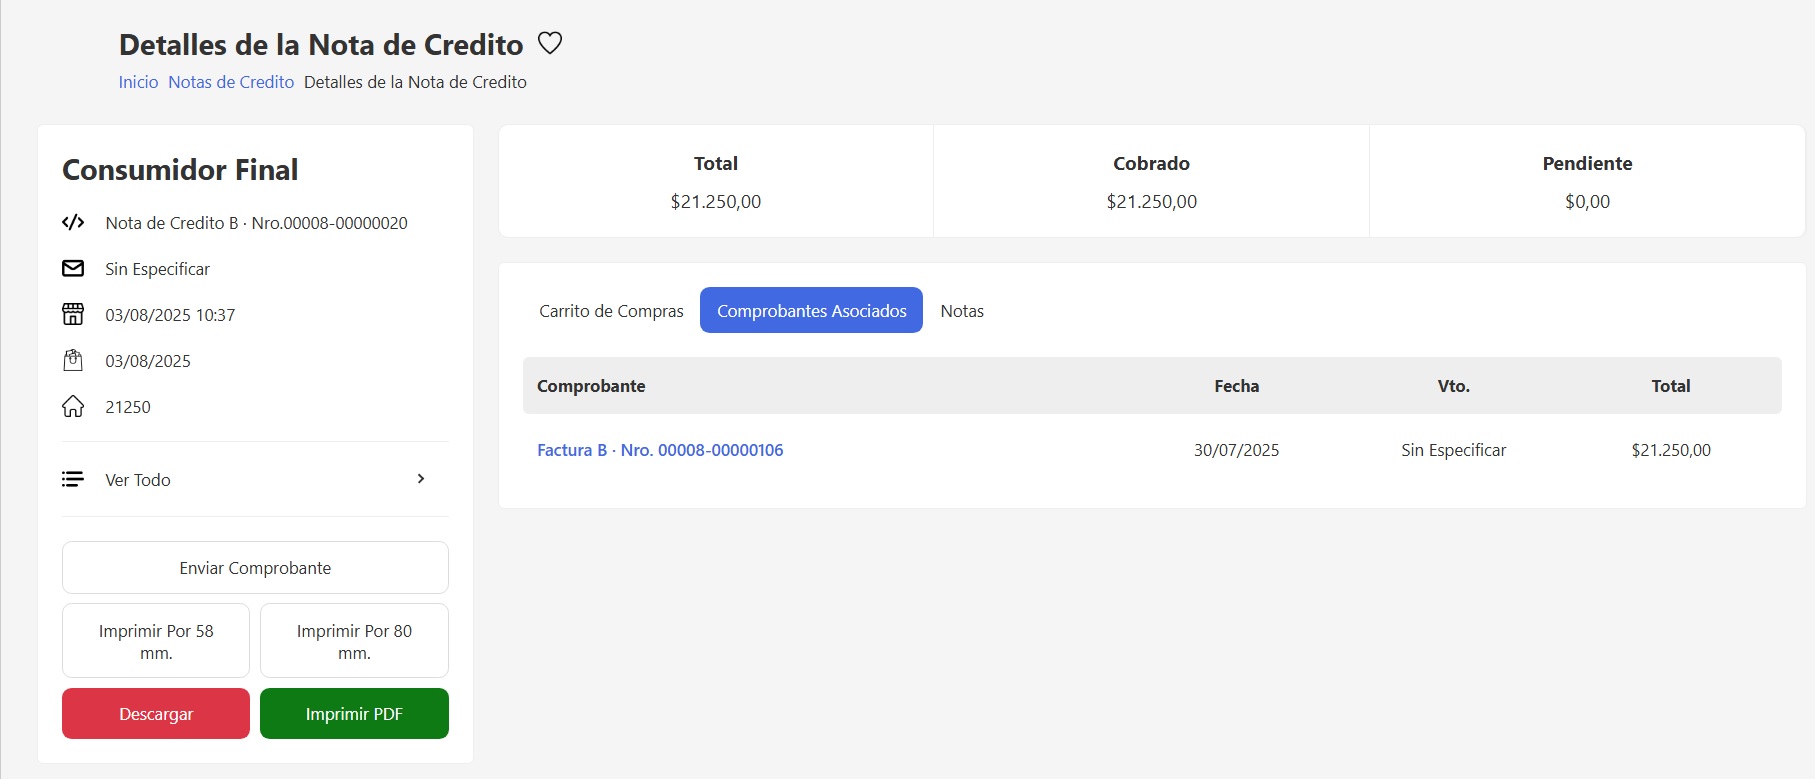Select the Comprobantes Asociados tab

pyautogui.click(x=811, y=311)
